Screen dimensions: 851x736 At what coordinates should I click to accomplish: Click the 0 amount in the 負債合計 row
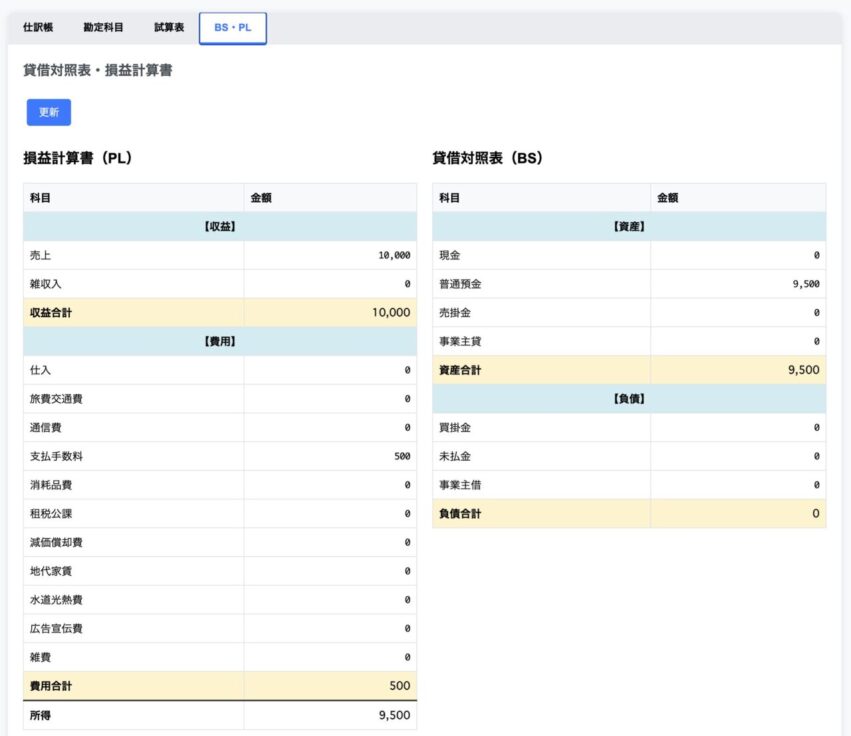click(816, 513)
